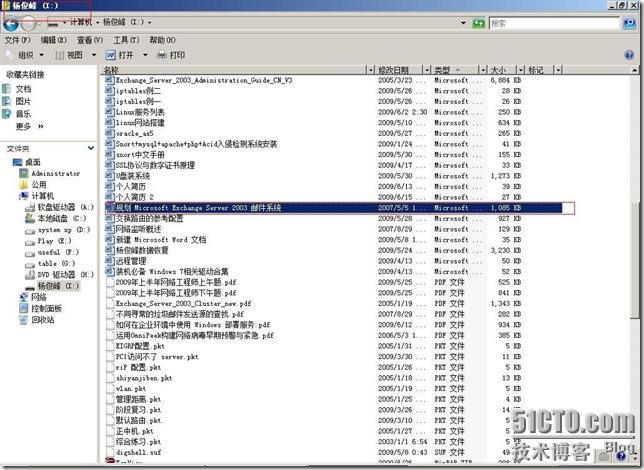Select Administrator folder in tree
Screen dimensions: 644x470
coord(56,173)
